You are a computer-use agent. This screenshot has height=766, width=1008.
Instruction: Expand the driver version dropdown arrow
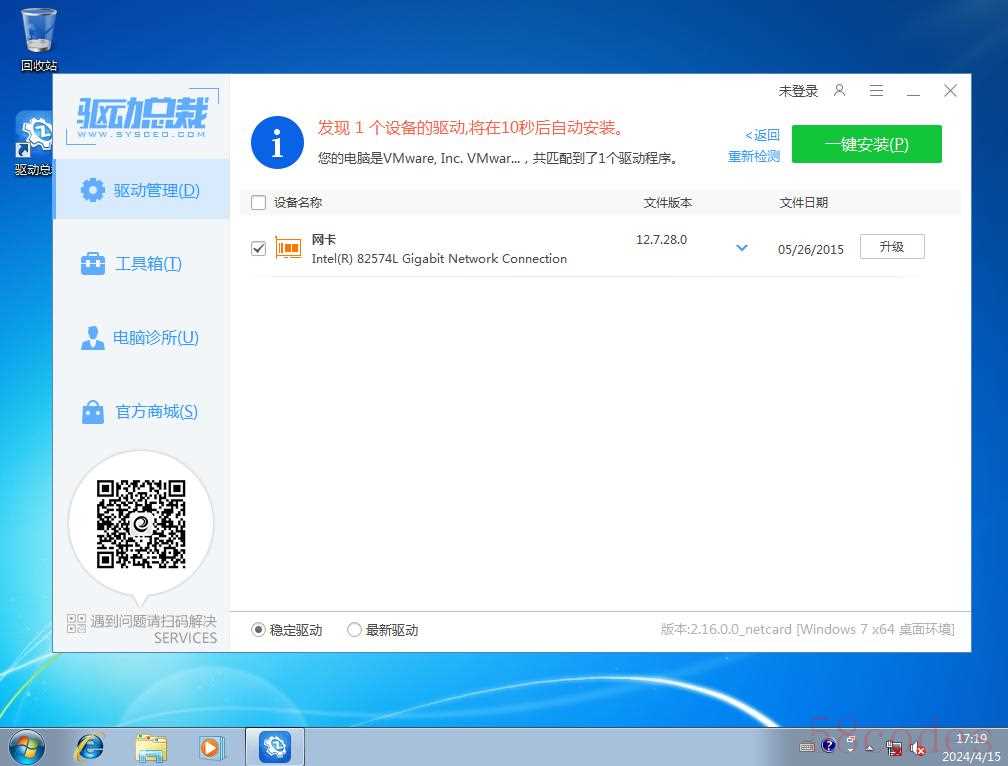click(742, 248)
